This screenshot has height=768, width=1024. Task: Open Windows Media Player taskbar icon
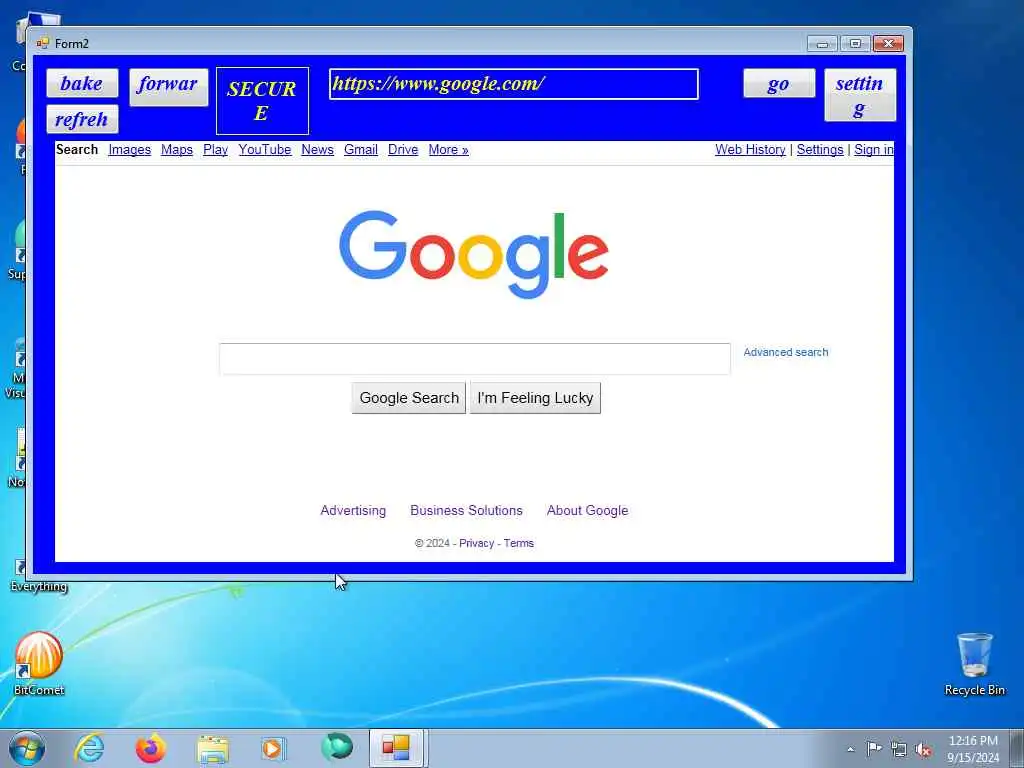[x=273, y=748]
